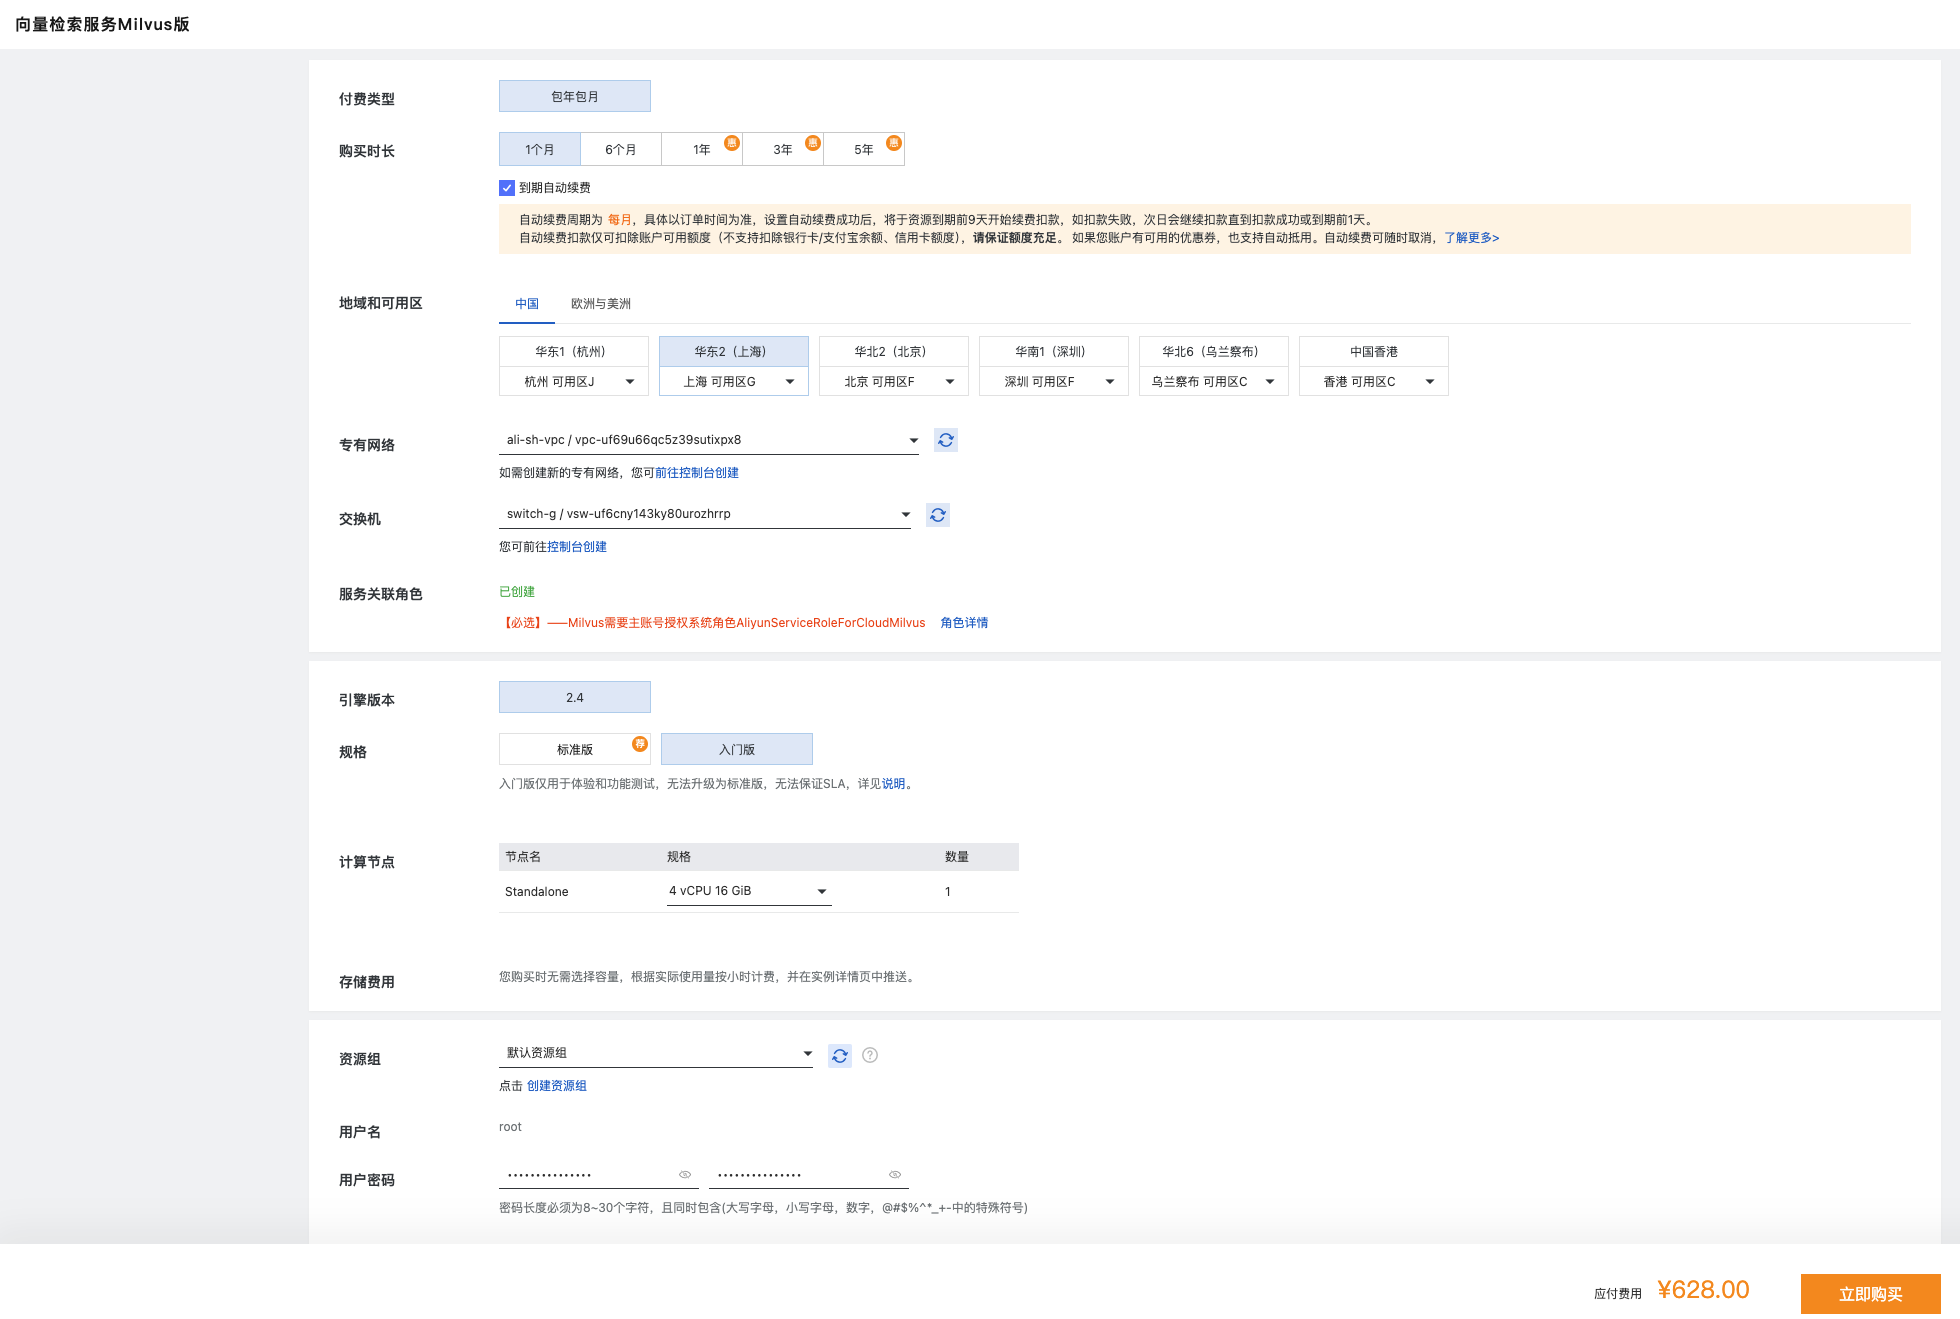
Task: Expand the 4 vCPU 16 GiB dropdown
Action: pos(749,891)
